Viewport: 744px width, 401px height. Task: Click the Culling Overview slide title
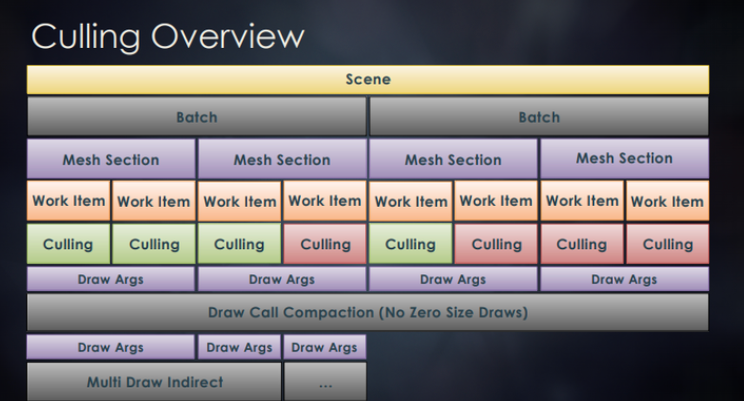tap(167, 35)
